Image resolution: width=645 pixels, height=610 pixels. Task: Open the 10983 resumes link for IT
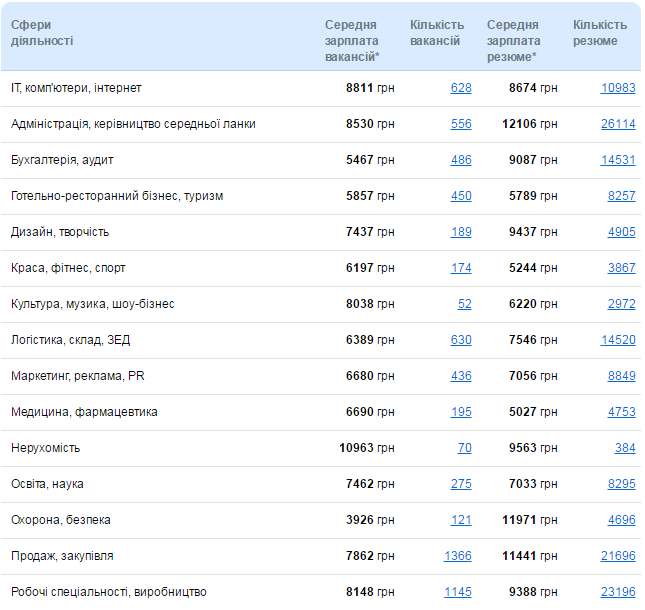pos(618,88)
